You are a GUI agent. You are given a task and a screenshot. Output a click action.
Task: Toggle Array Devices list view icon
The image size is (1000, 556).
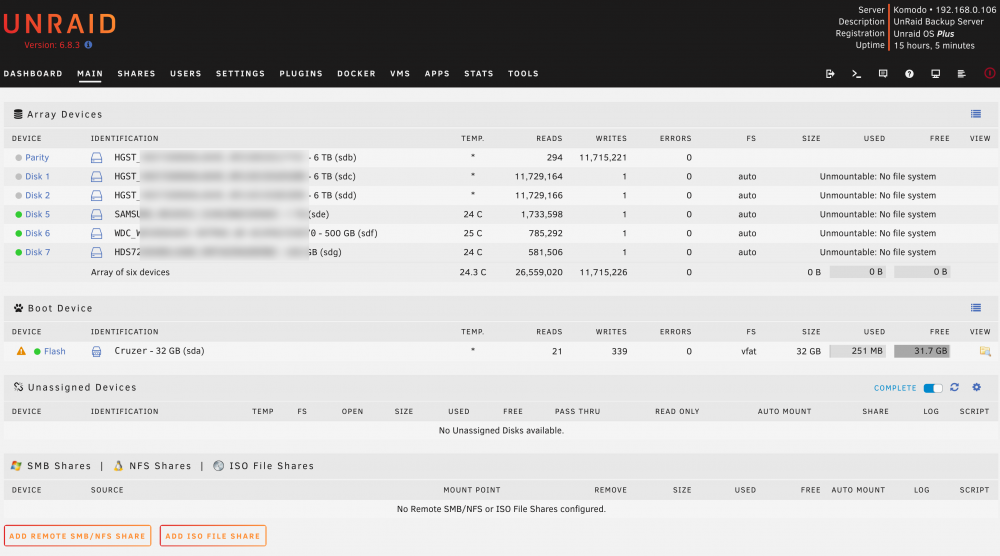coord(976,114)
